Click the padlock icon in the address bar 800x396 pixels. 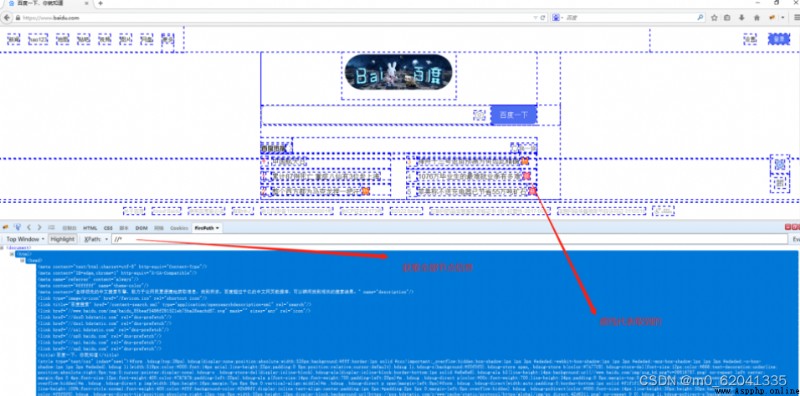click(x=18, y=18)
